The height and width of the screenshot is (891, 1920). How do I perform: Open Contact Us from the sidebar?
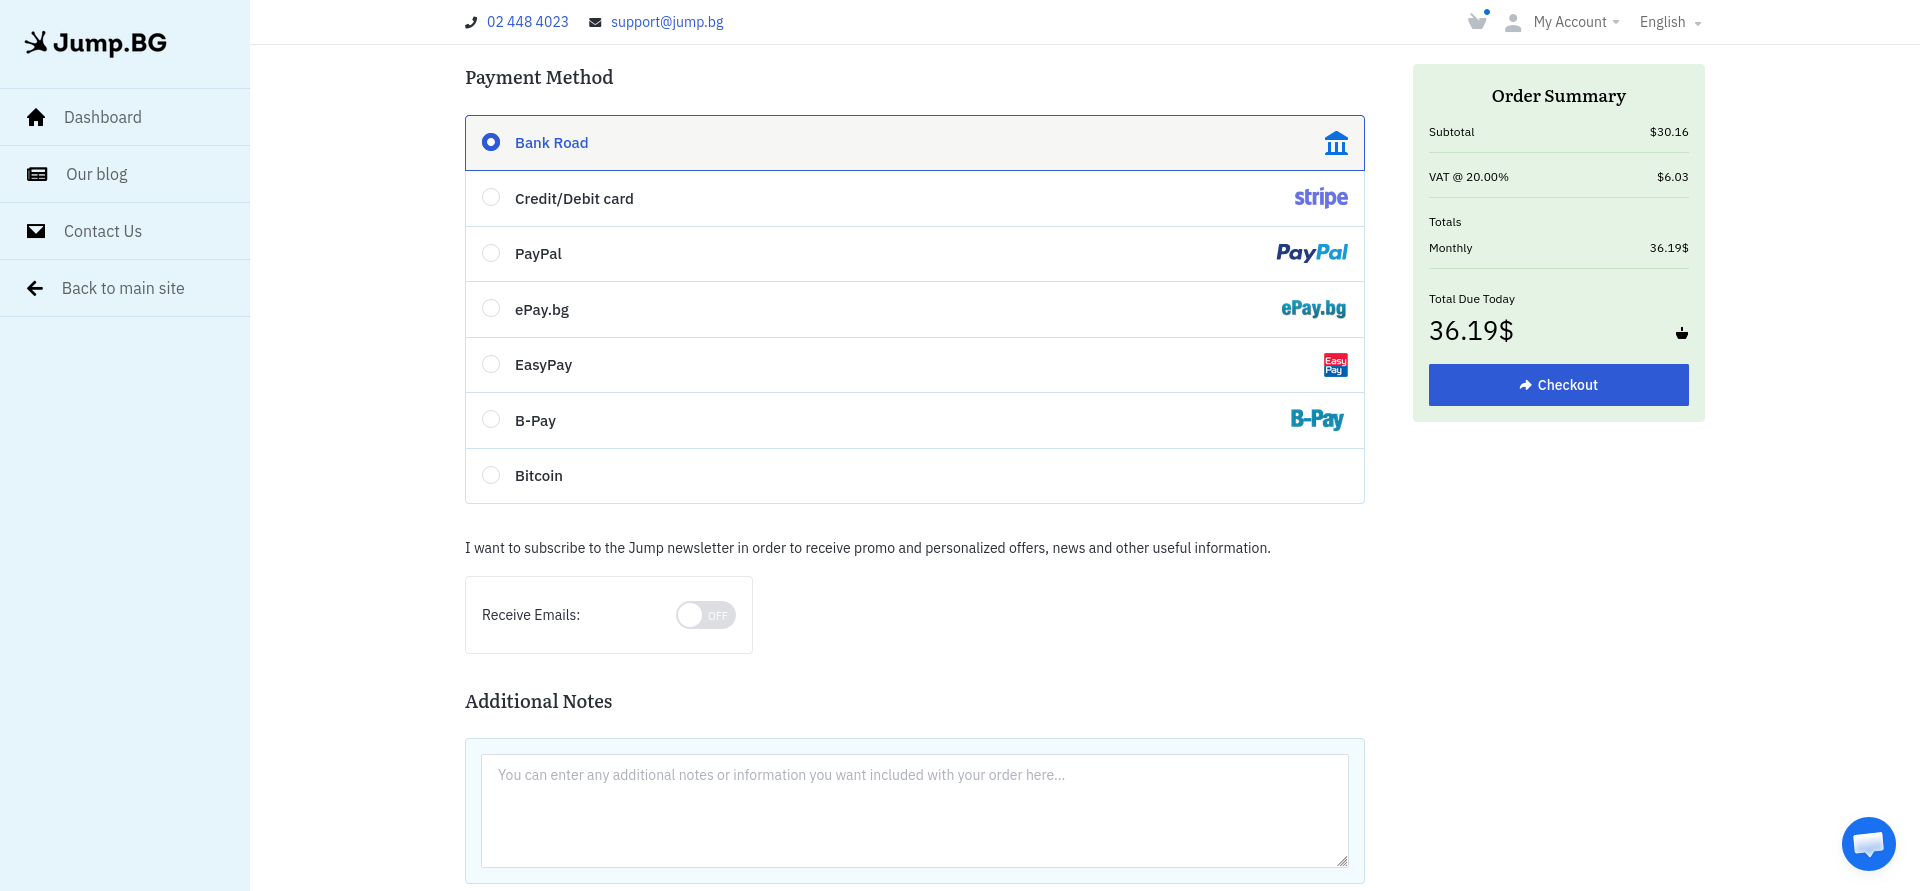[x=125, y=231]
